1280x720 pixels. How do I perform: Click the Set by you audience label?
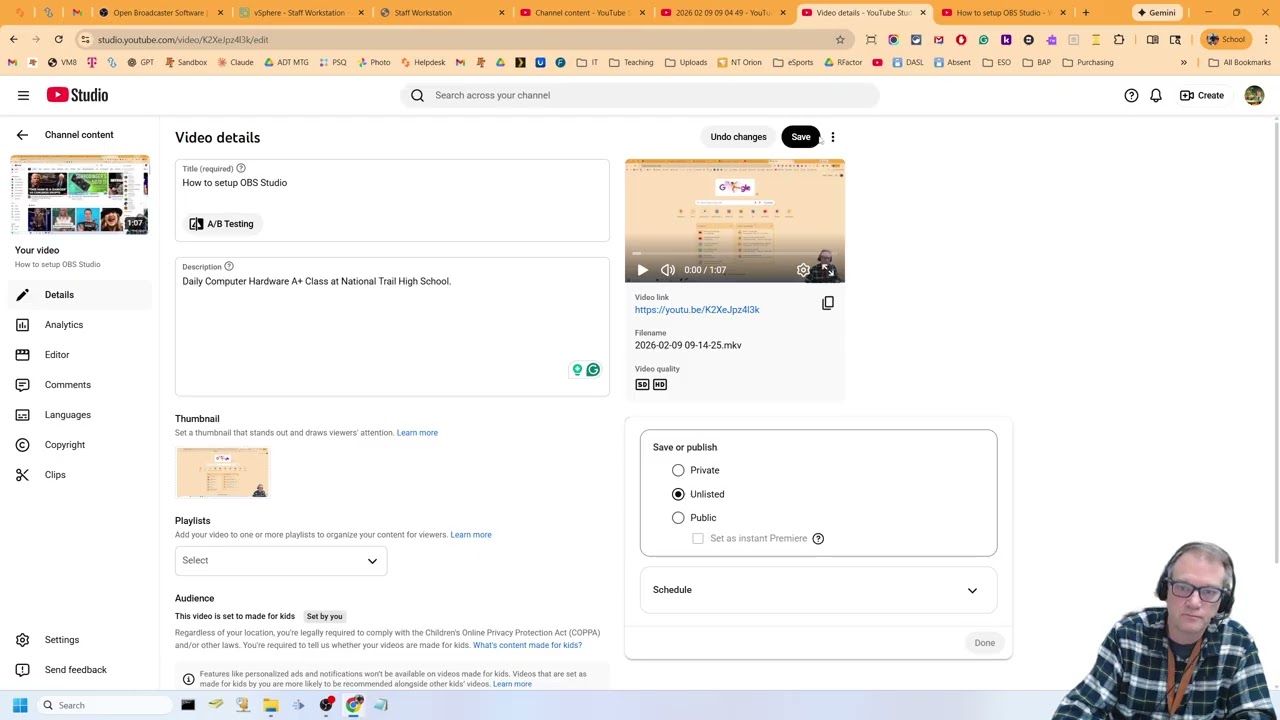(x=324, y=617)
